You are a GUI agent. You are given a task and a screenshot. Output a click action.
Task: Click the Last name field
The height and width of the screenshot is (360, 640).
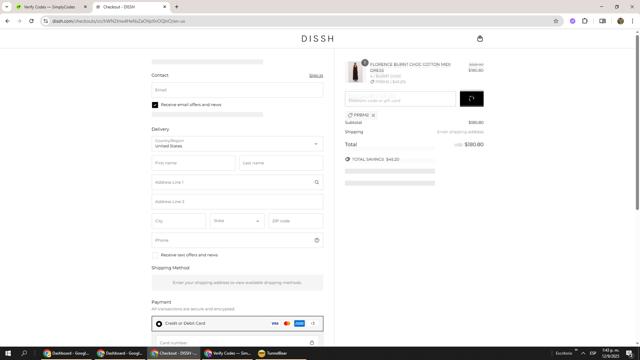[x=281, y=163]
